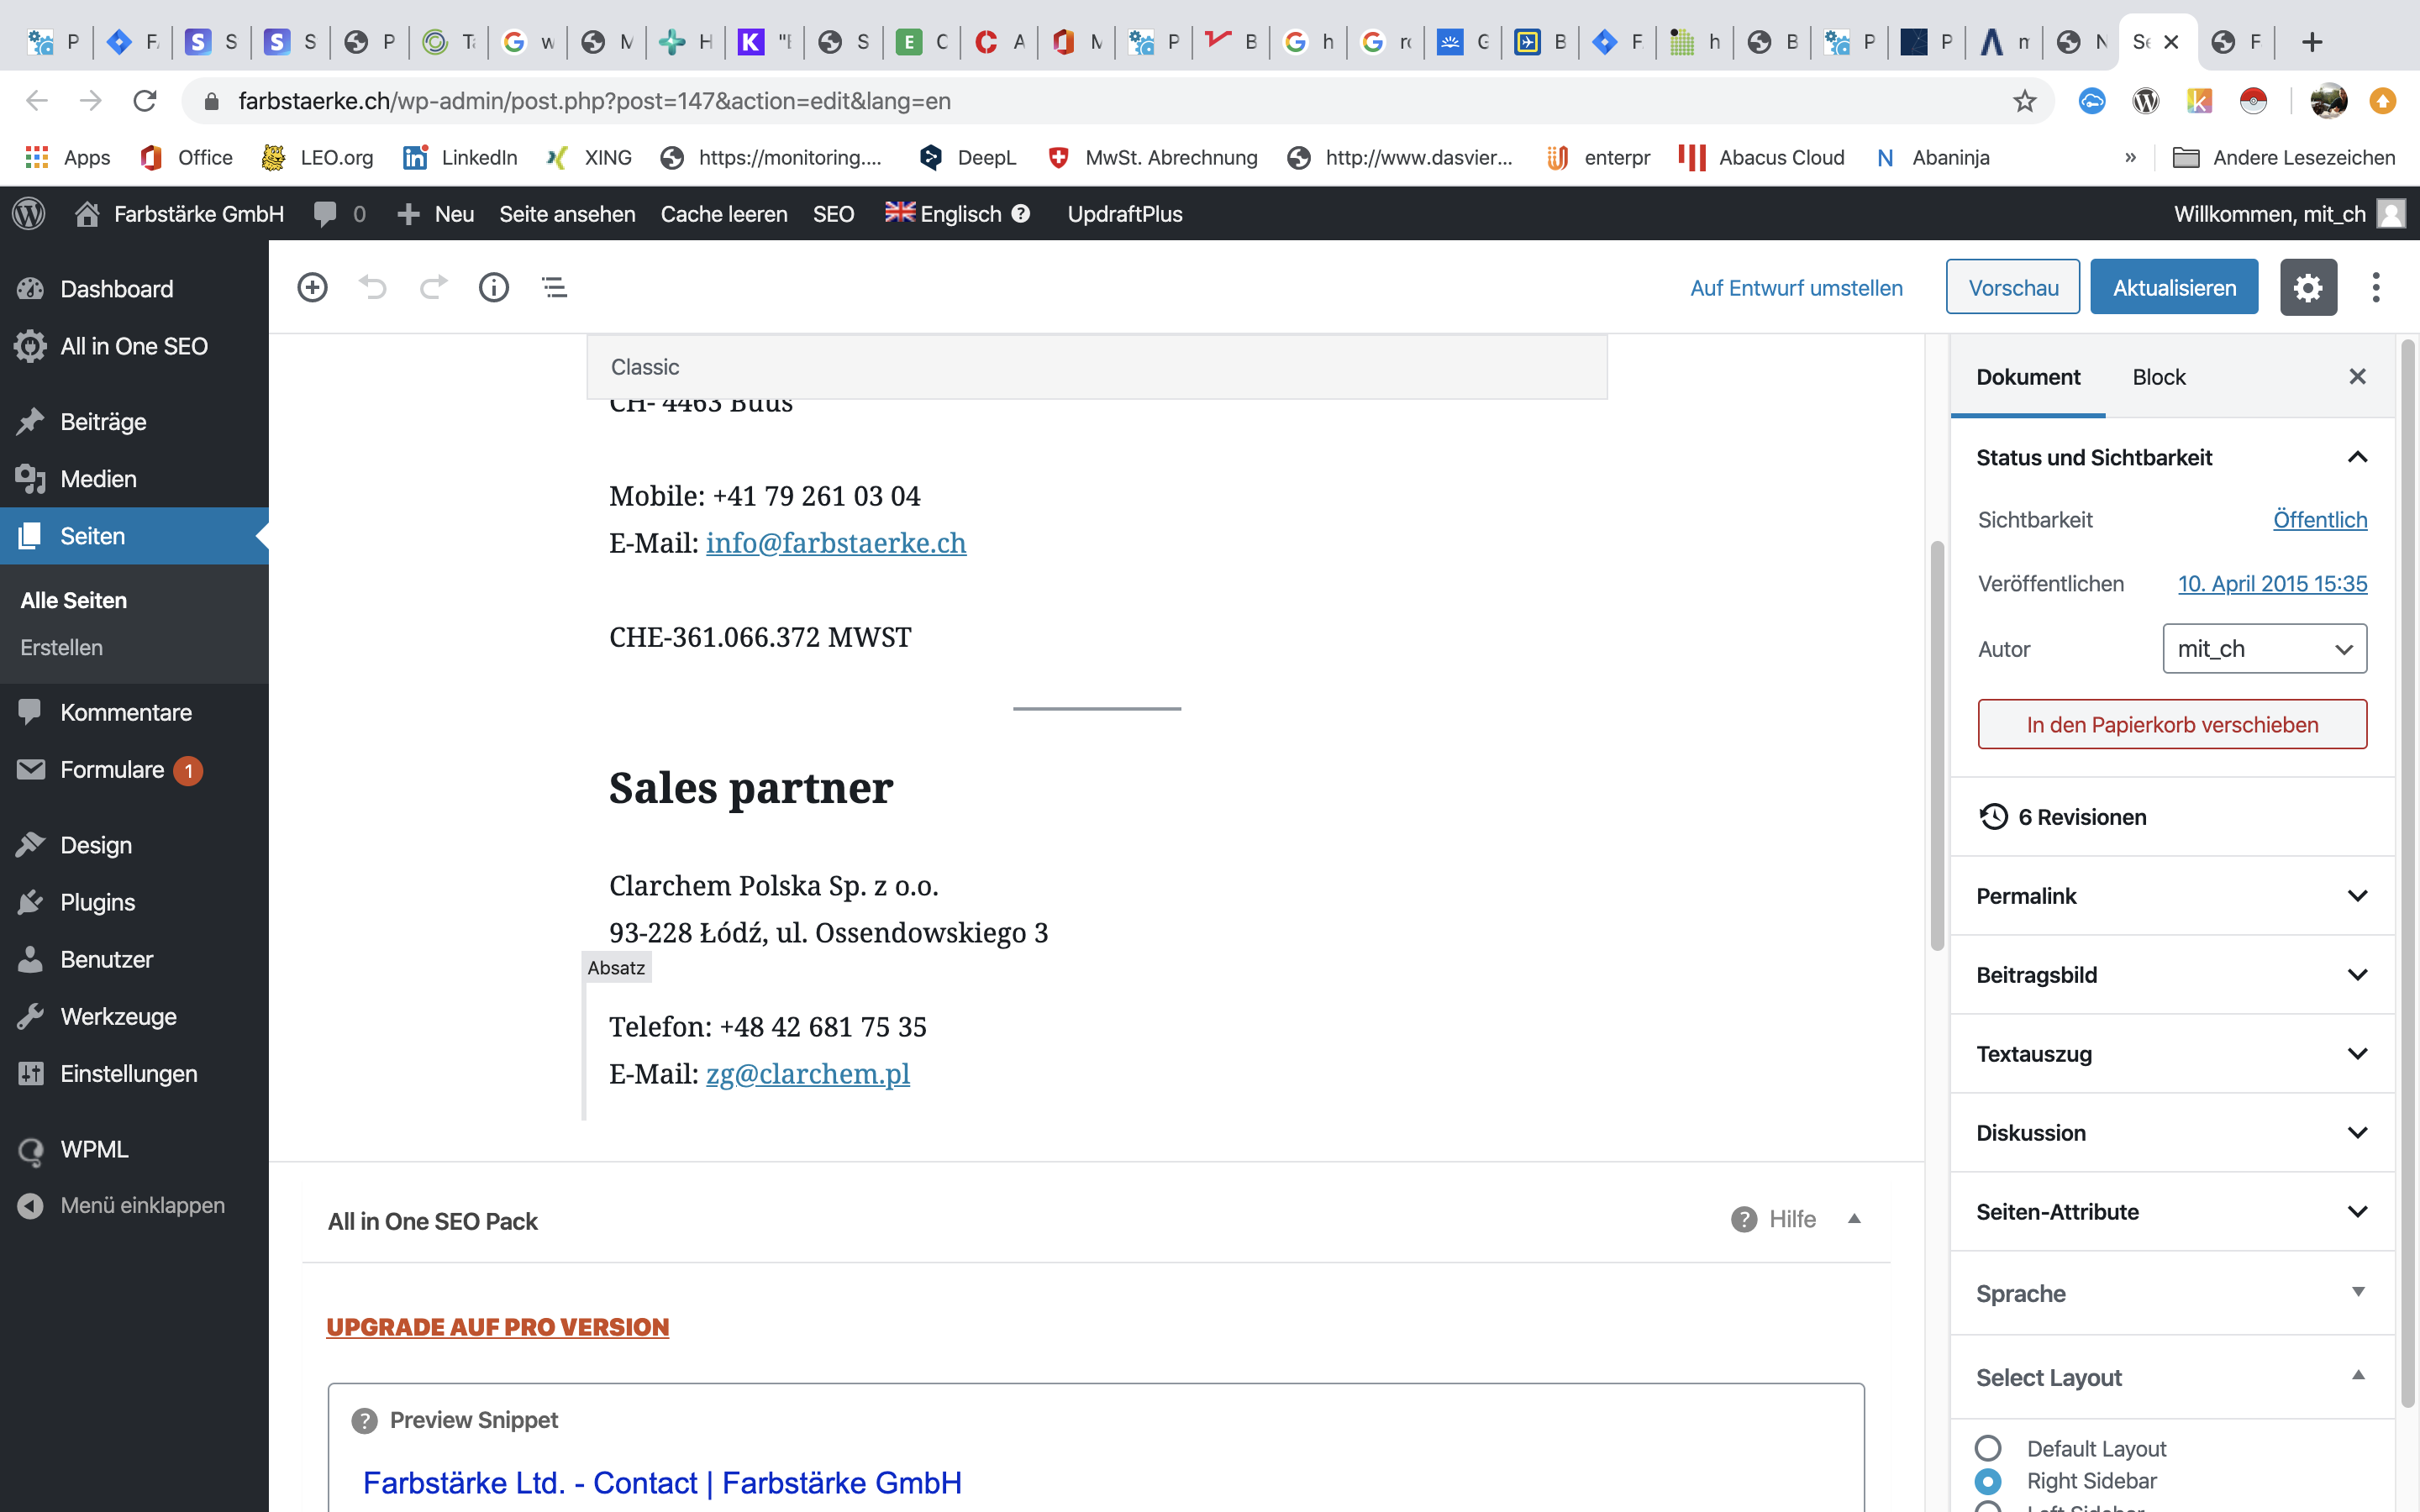Open the Autor mit_ch dropdown
Screen dimensions: 2420x1512
pos(2264,649)
